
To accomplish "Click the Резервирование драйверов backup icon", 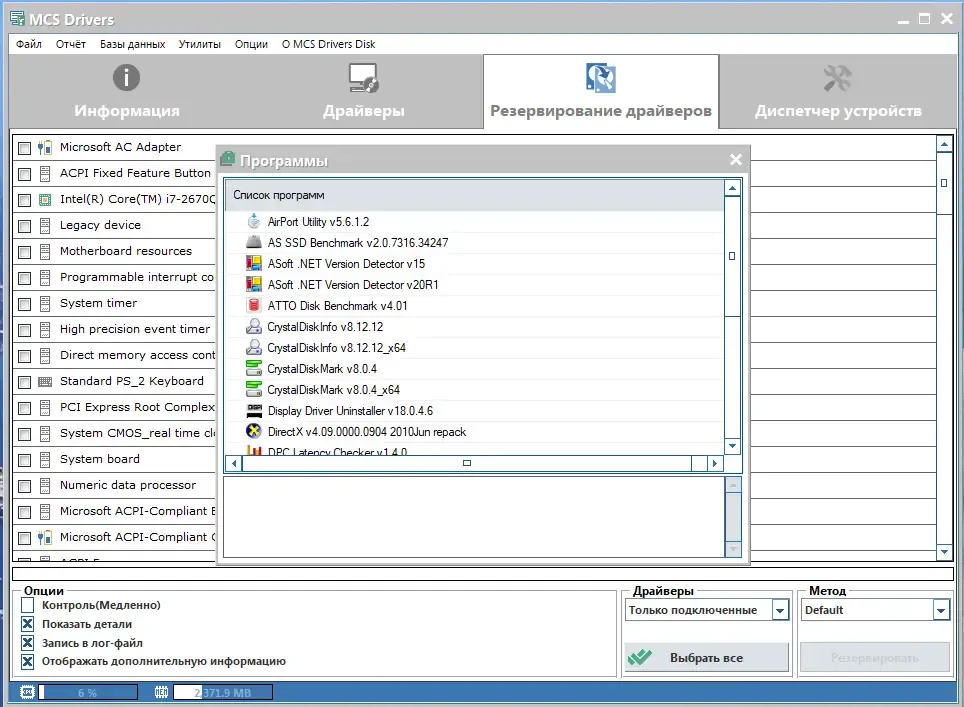I will click(601, 78).
